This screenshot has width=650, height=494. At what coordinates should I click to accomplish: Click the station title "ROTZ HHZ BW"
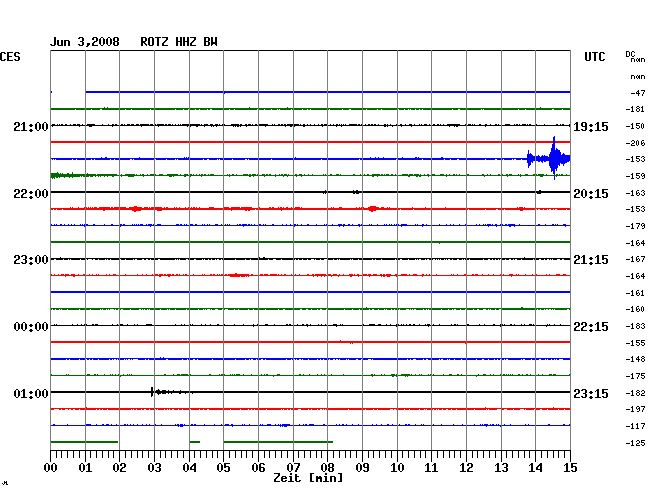[179, 42]
